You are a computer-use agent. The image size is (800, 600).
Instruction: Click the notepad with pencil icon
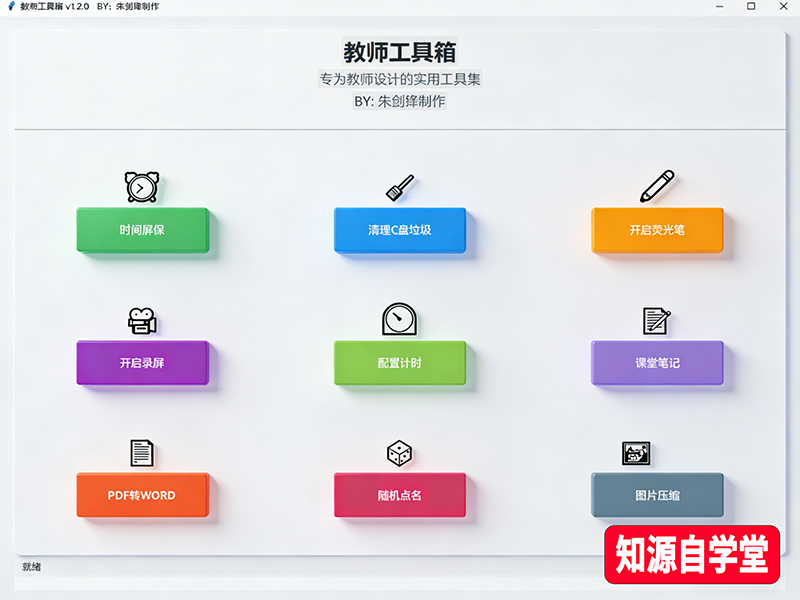coord(656,320)
